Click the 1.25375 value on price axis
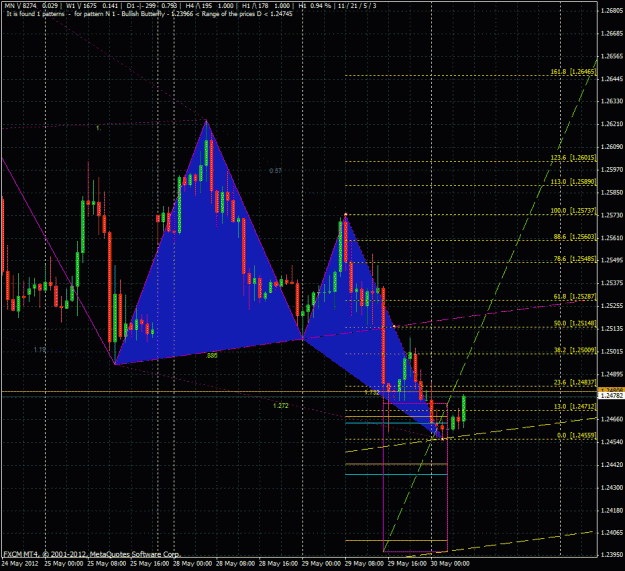The image size is (625, 571). 611,283
